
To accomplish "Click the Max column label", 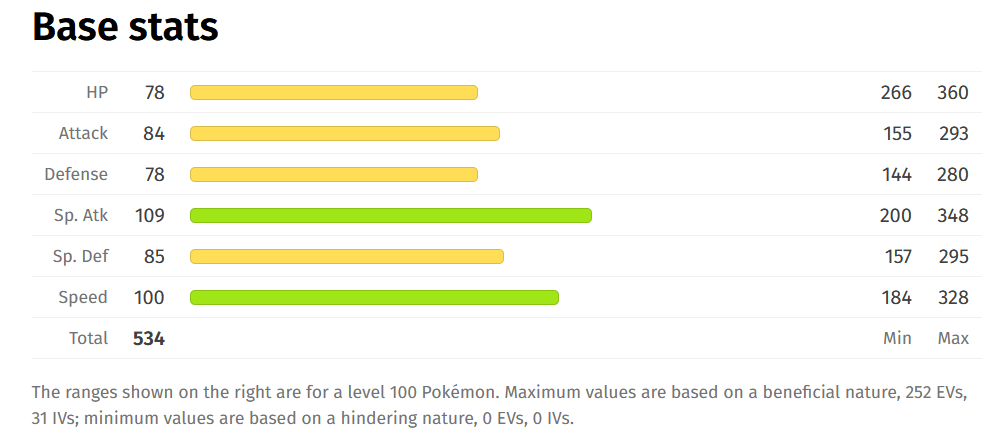I will [953, 338].
